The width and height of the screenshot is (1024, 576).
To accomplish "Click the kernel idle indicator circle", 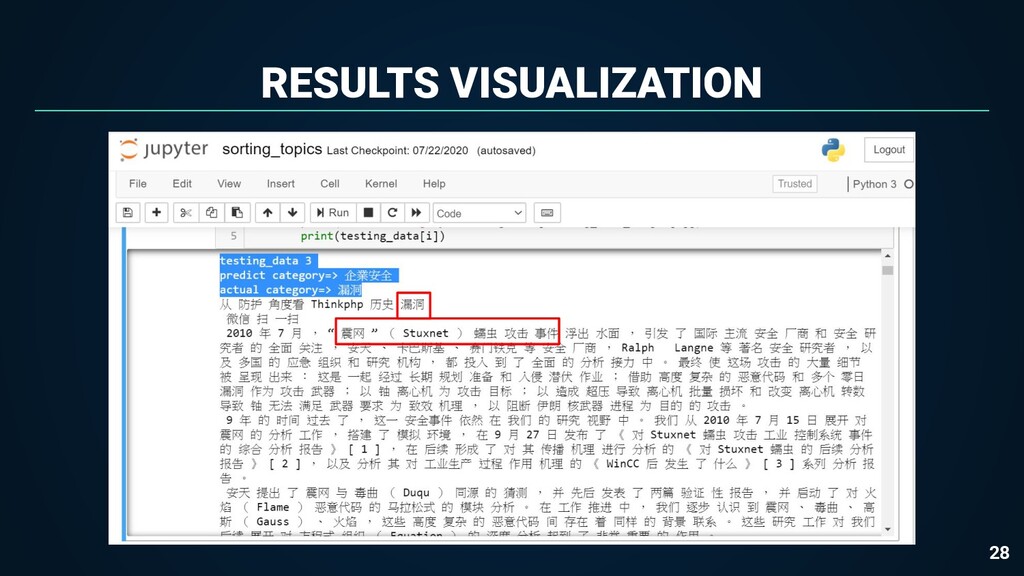I will pyautogui.click(x=908, y=184).
